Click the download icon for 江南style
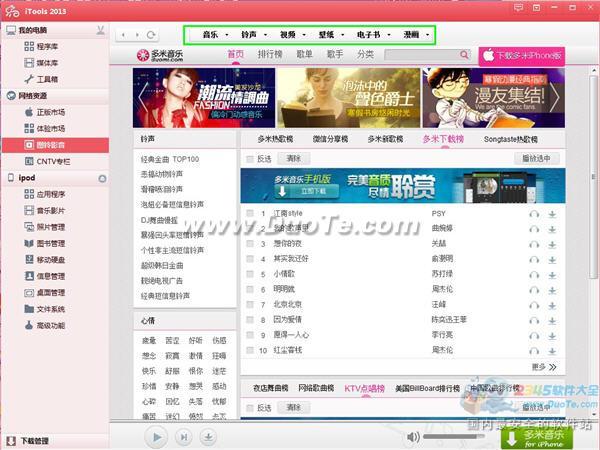The image size is (600, 450). (552, 214)
